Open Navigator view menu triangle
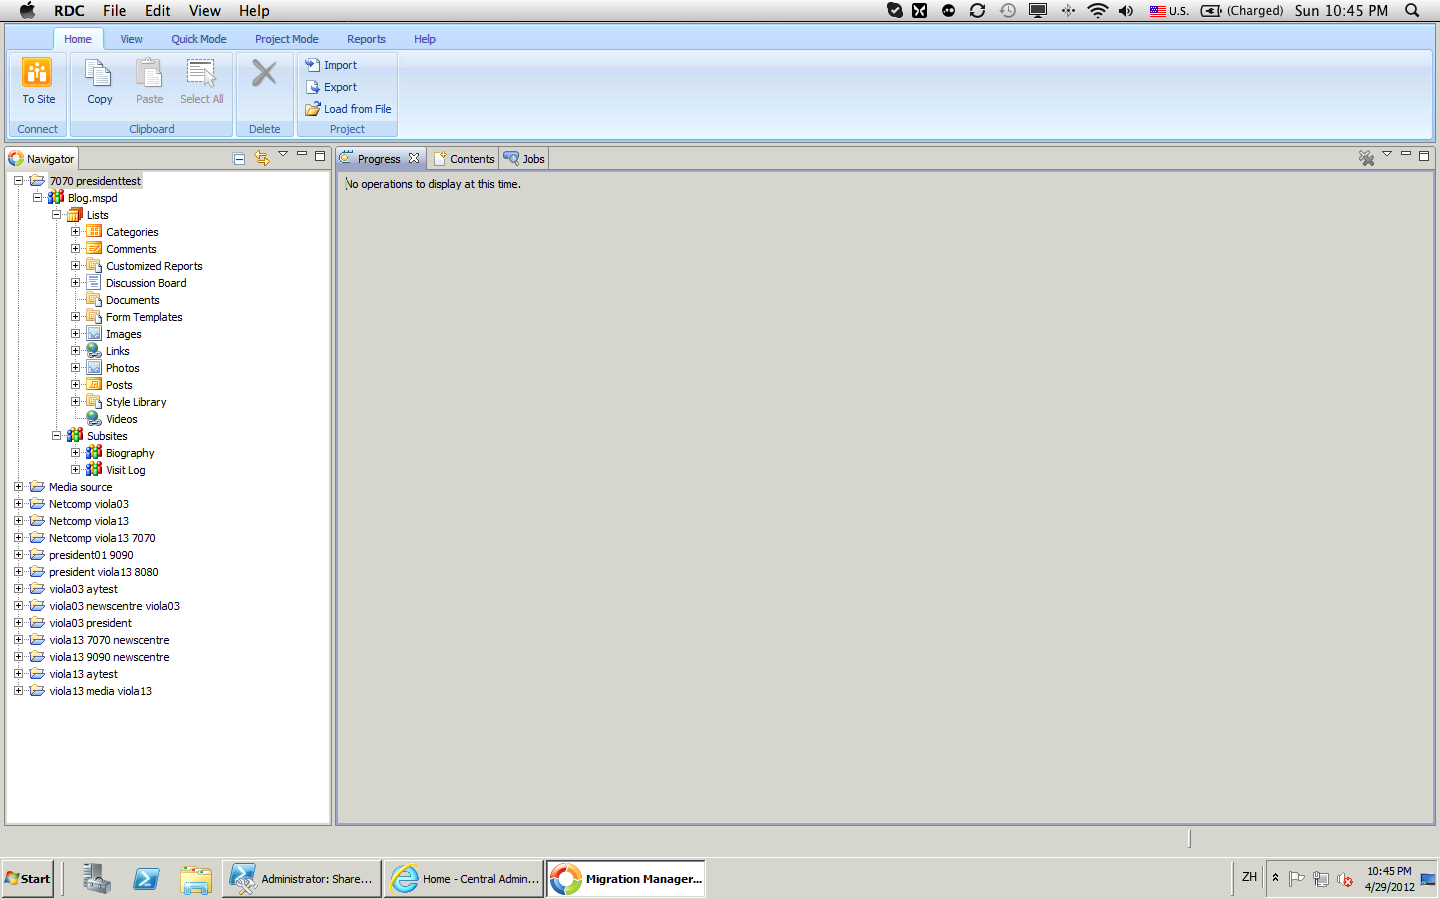This screenshot has width=1440, height=900. pos(283,154)
